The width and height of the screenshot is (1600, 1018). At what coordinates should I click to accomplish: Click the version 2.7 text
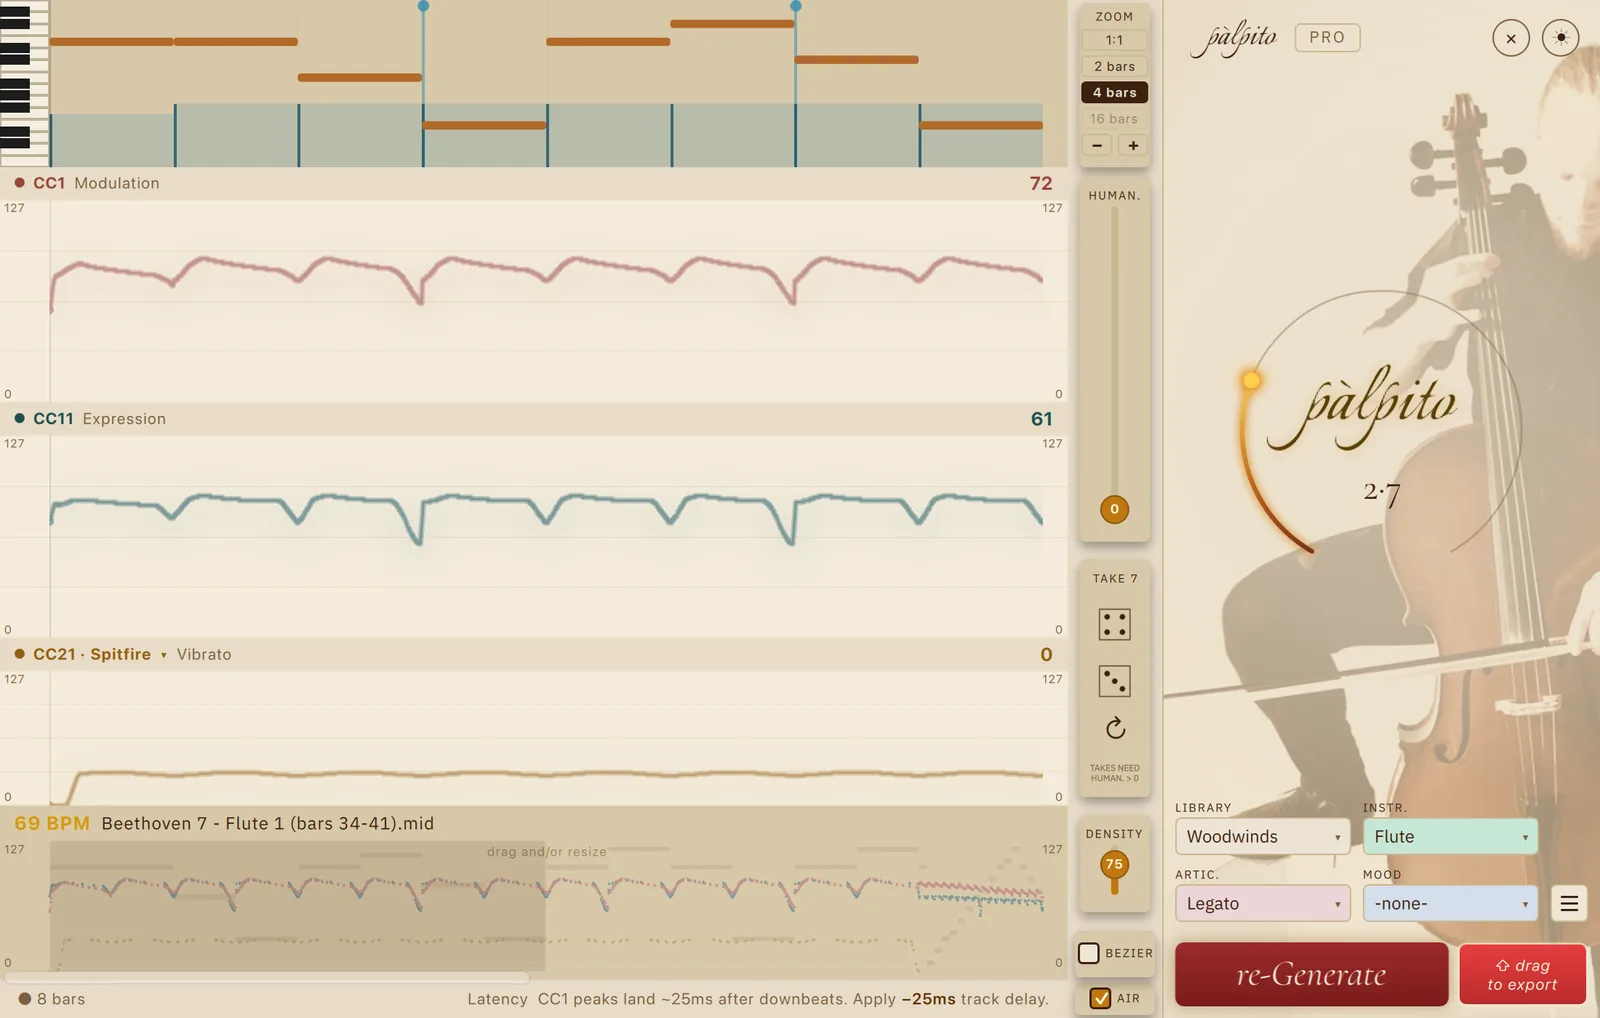(1382, 492)
